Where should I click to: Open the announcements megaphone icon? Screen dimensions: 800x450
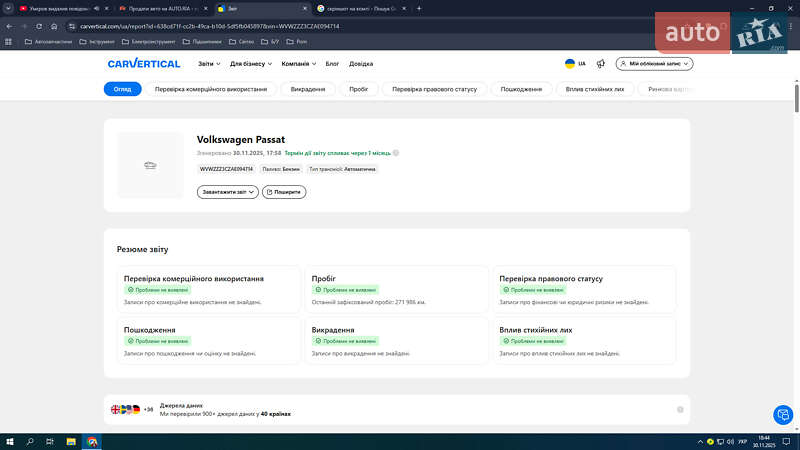601,64
